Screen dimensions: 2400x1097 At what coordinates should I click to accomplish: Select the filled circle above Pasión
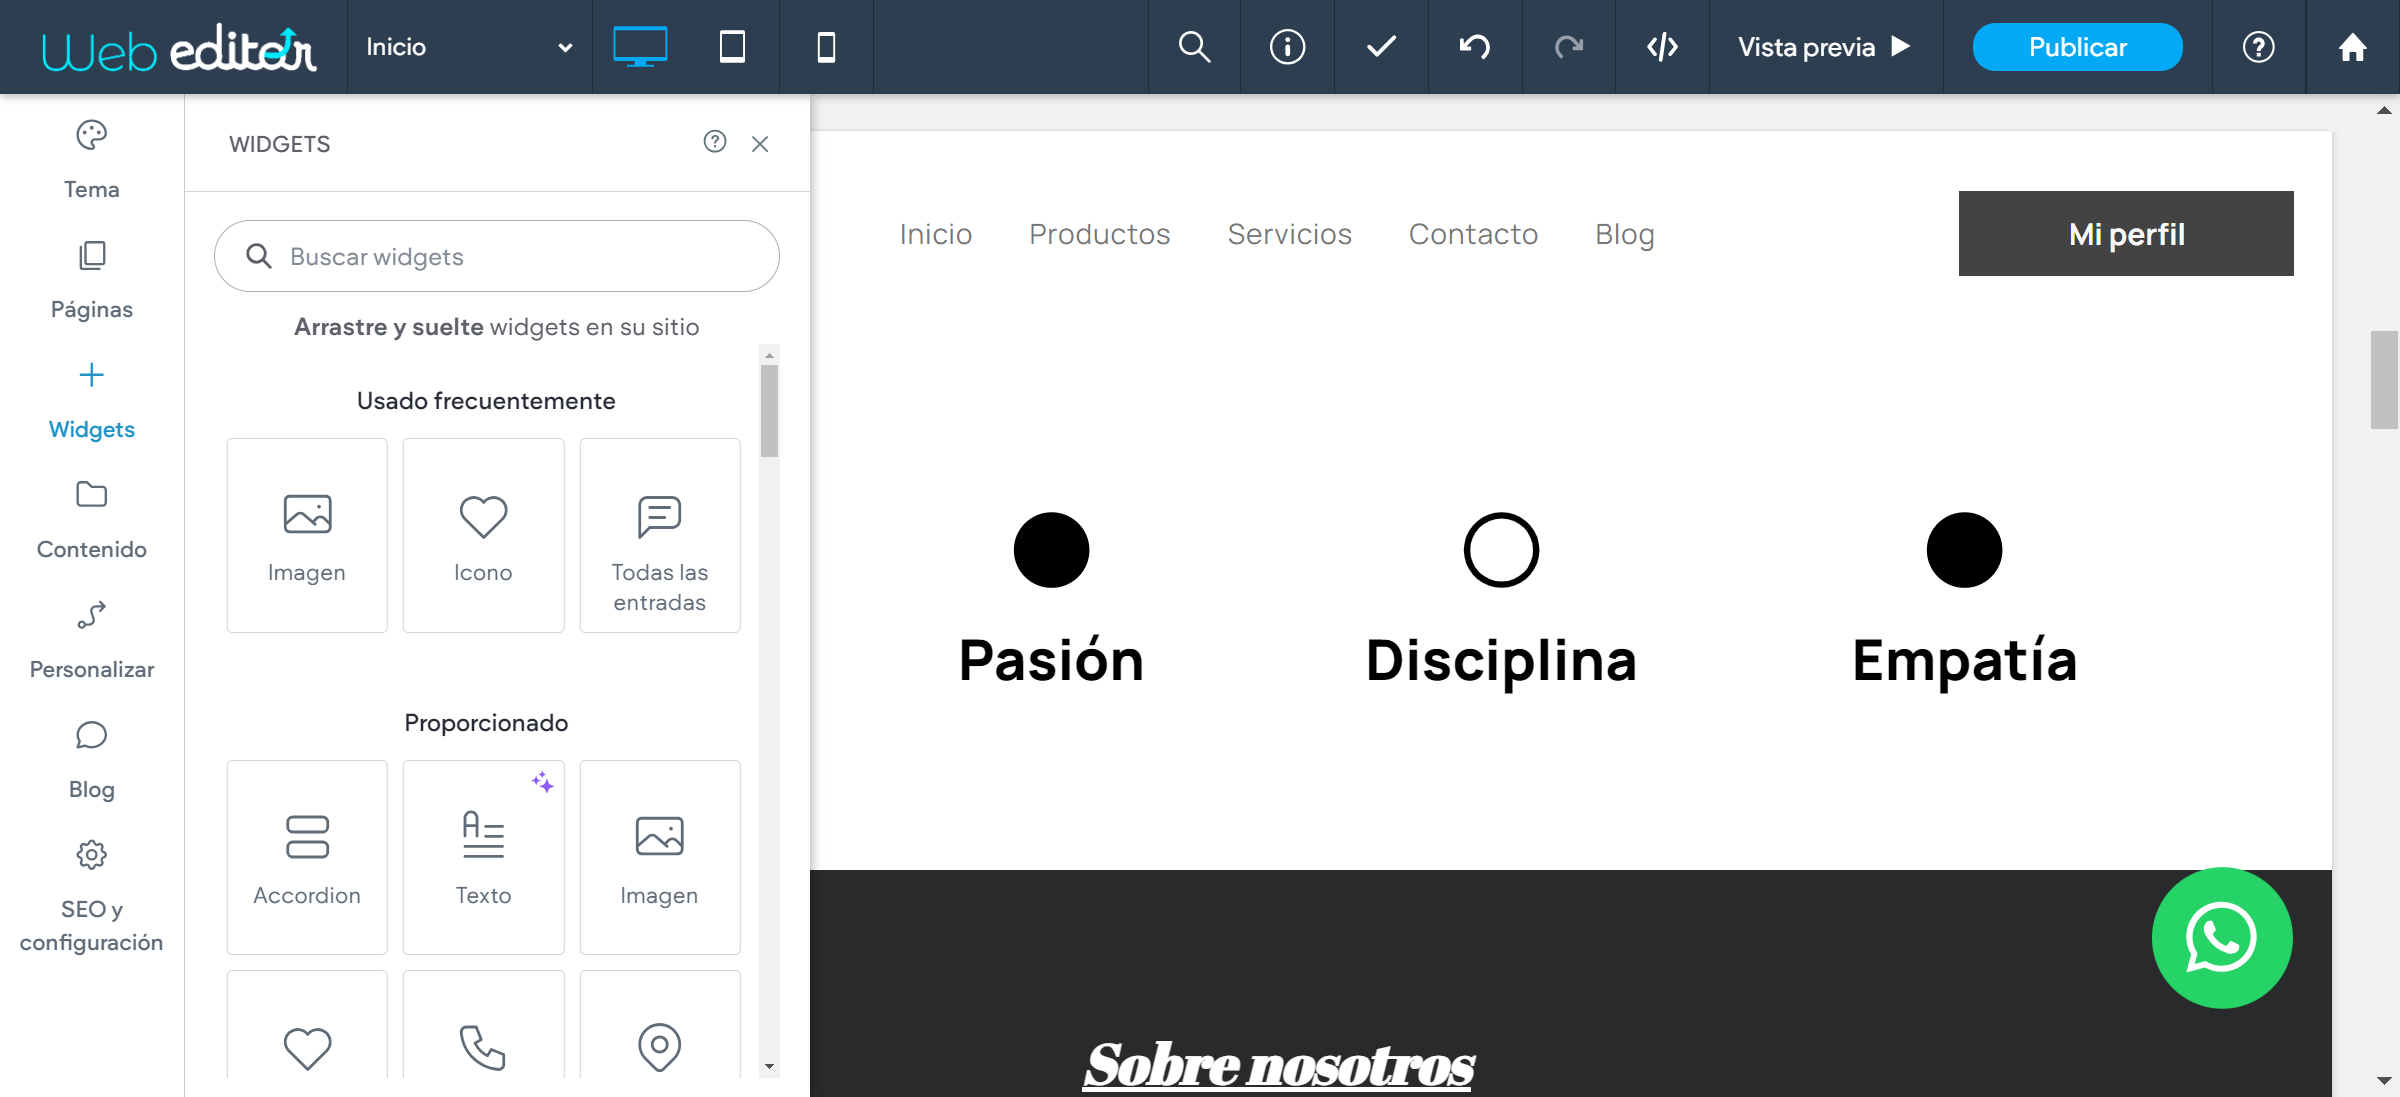pos(1051,550)
